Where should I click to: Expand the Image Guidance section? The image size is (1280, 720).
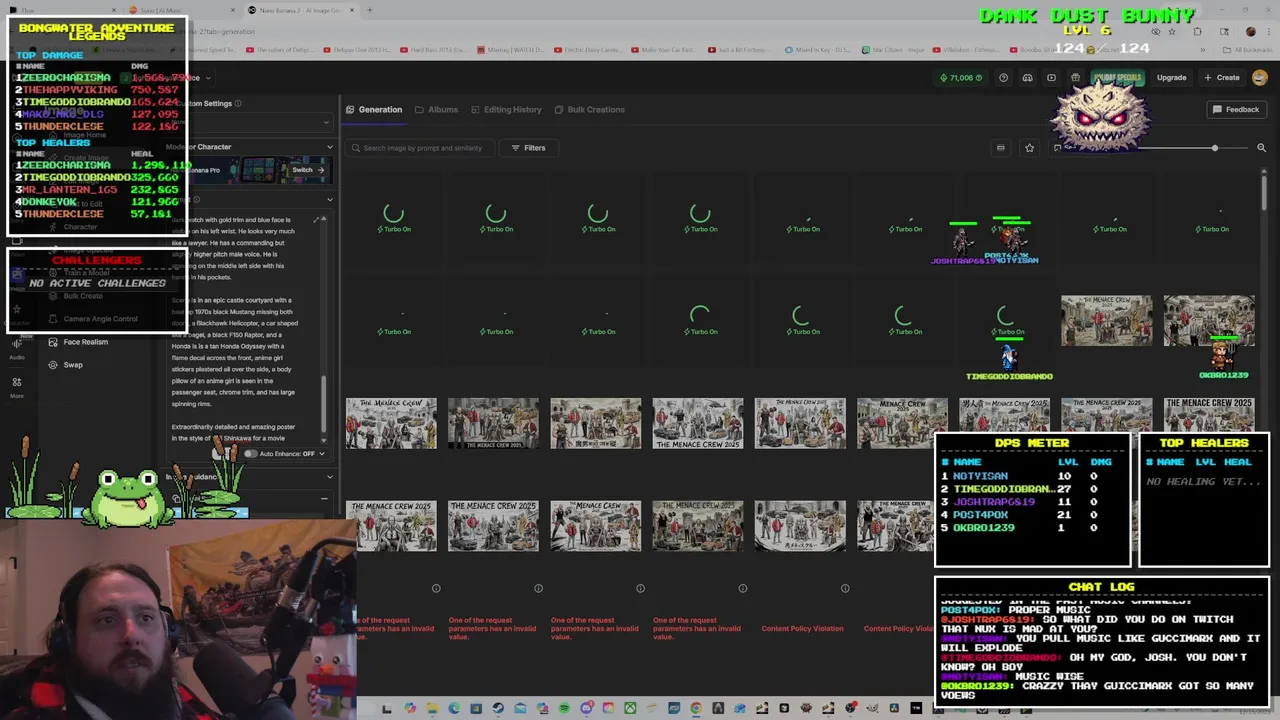click(329, 477)
